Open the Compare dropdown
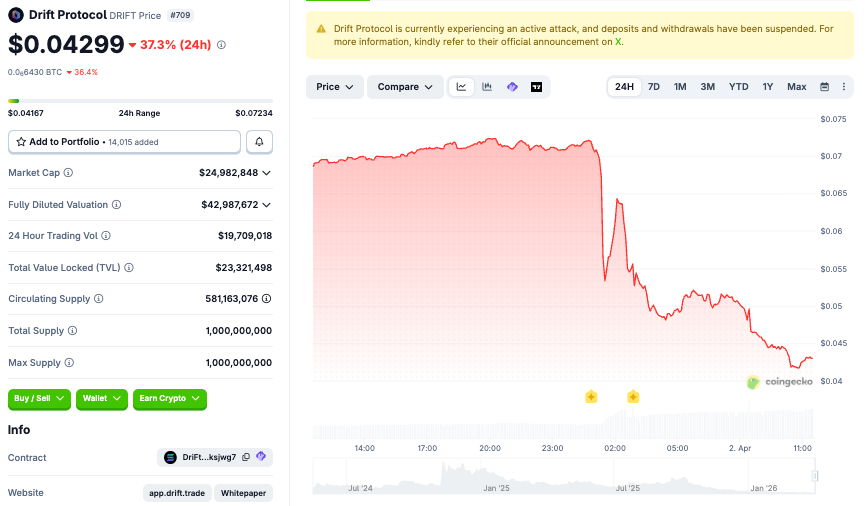 pos(405,87)
